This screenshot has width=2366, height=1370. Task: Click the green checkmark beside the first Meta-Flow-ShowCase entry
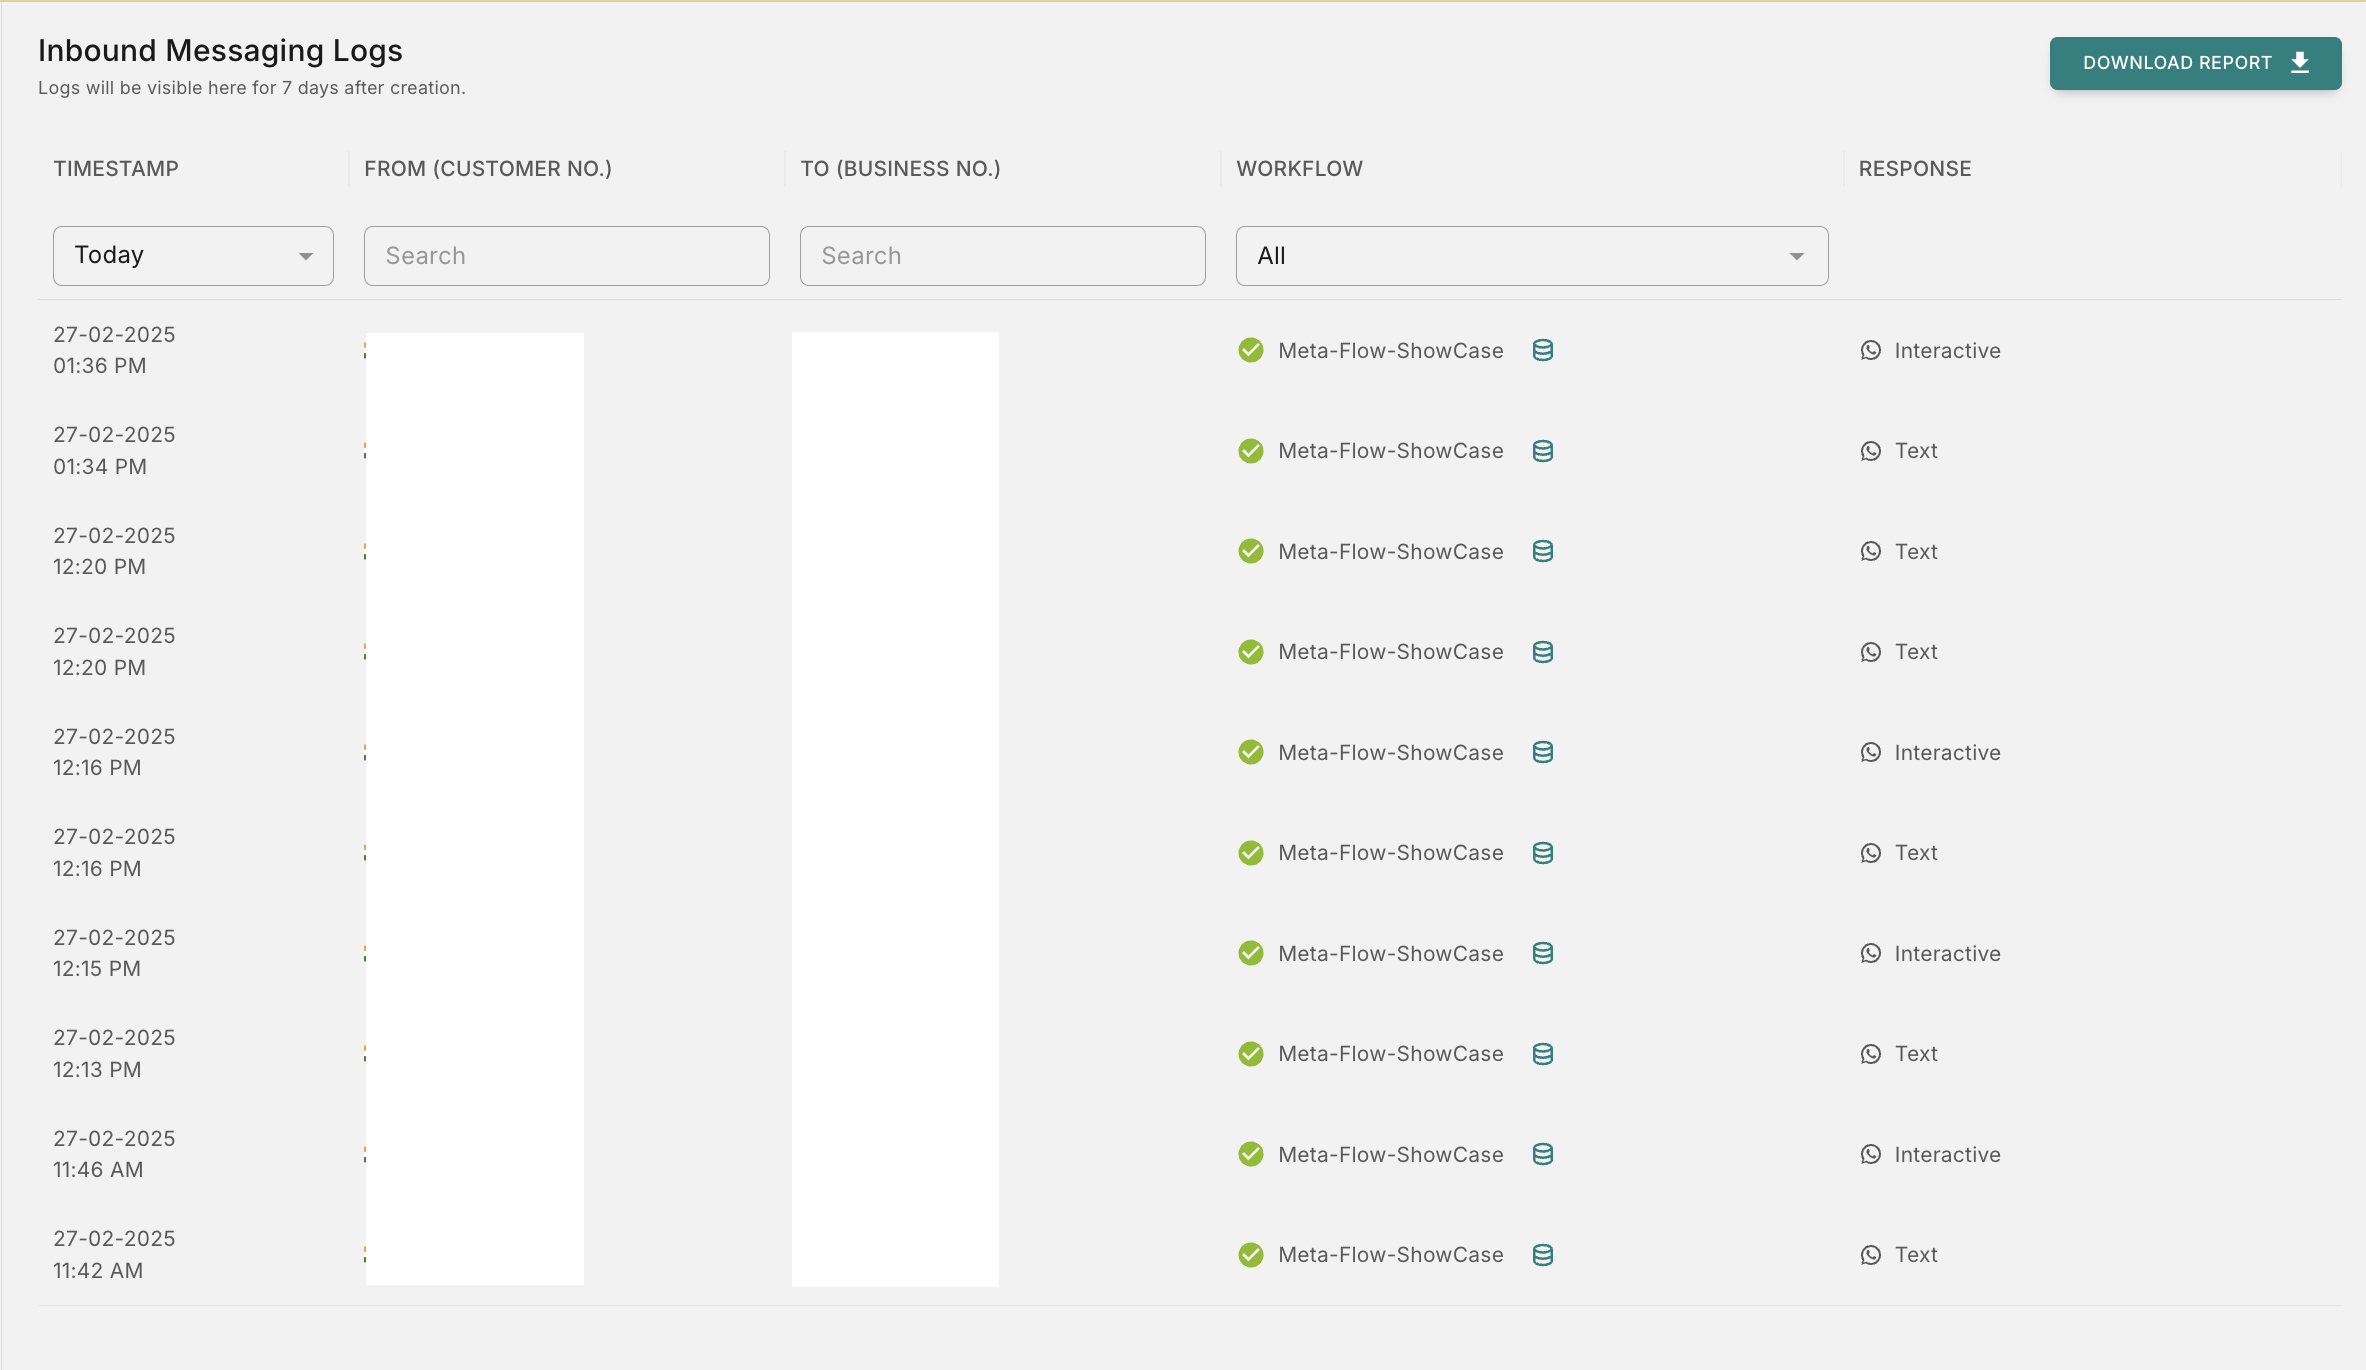(1250, 350)
